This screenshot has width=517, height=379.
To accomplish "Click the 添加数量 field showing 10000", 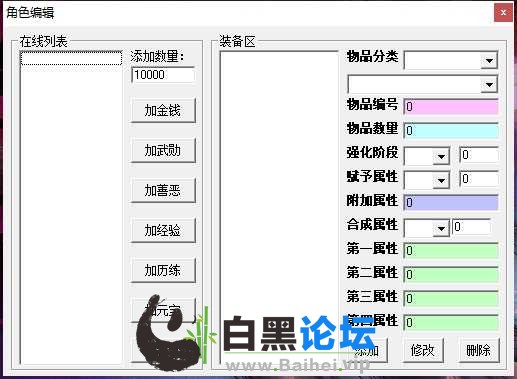I will pyautogui.click(x=163, y=75).
